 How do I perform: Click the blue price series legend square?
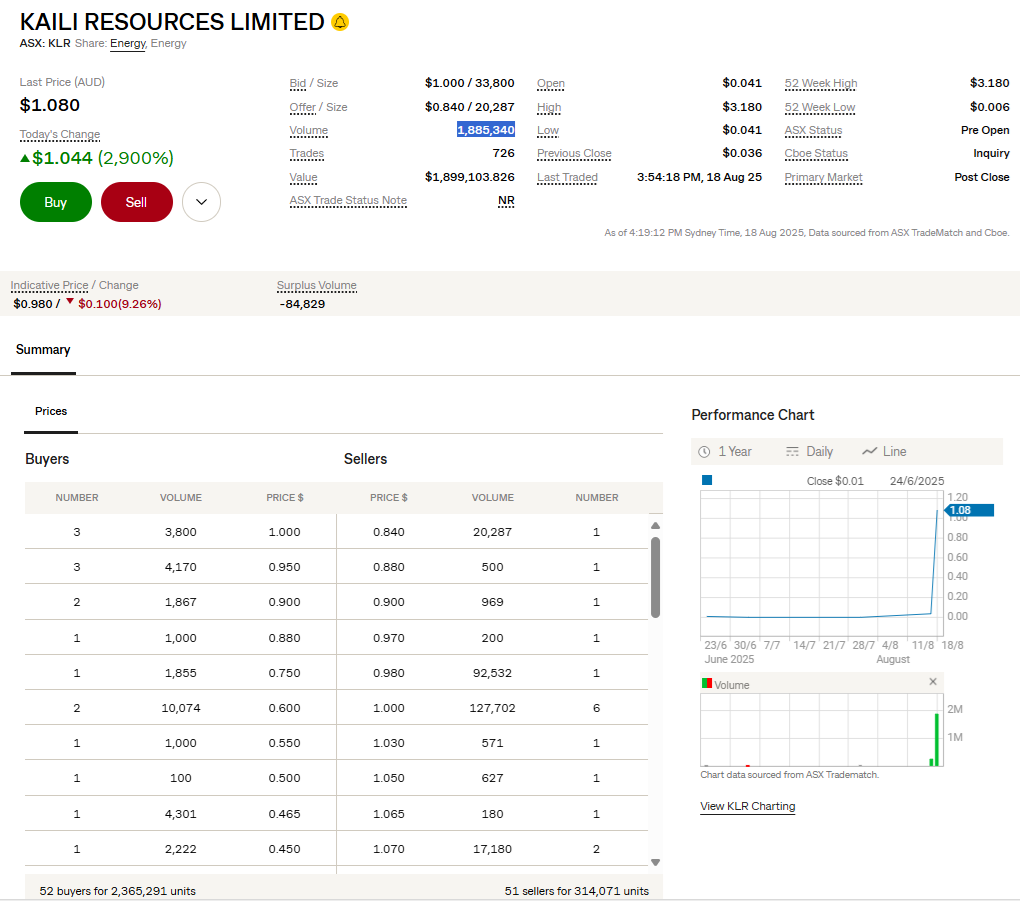pos(707,481)
